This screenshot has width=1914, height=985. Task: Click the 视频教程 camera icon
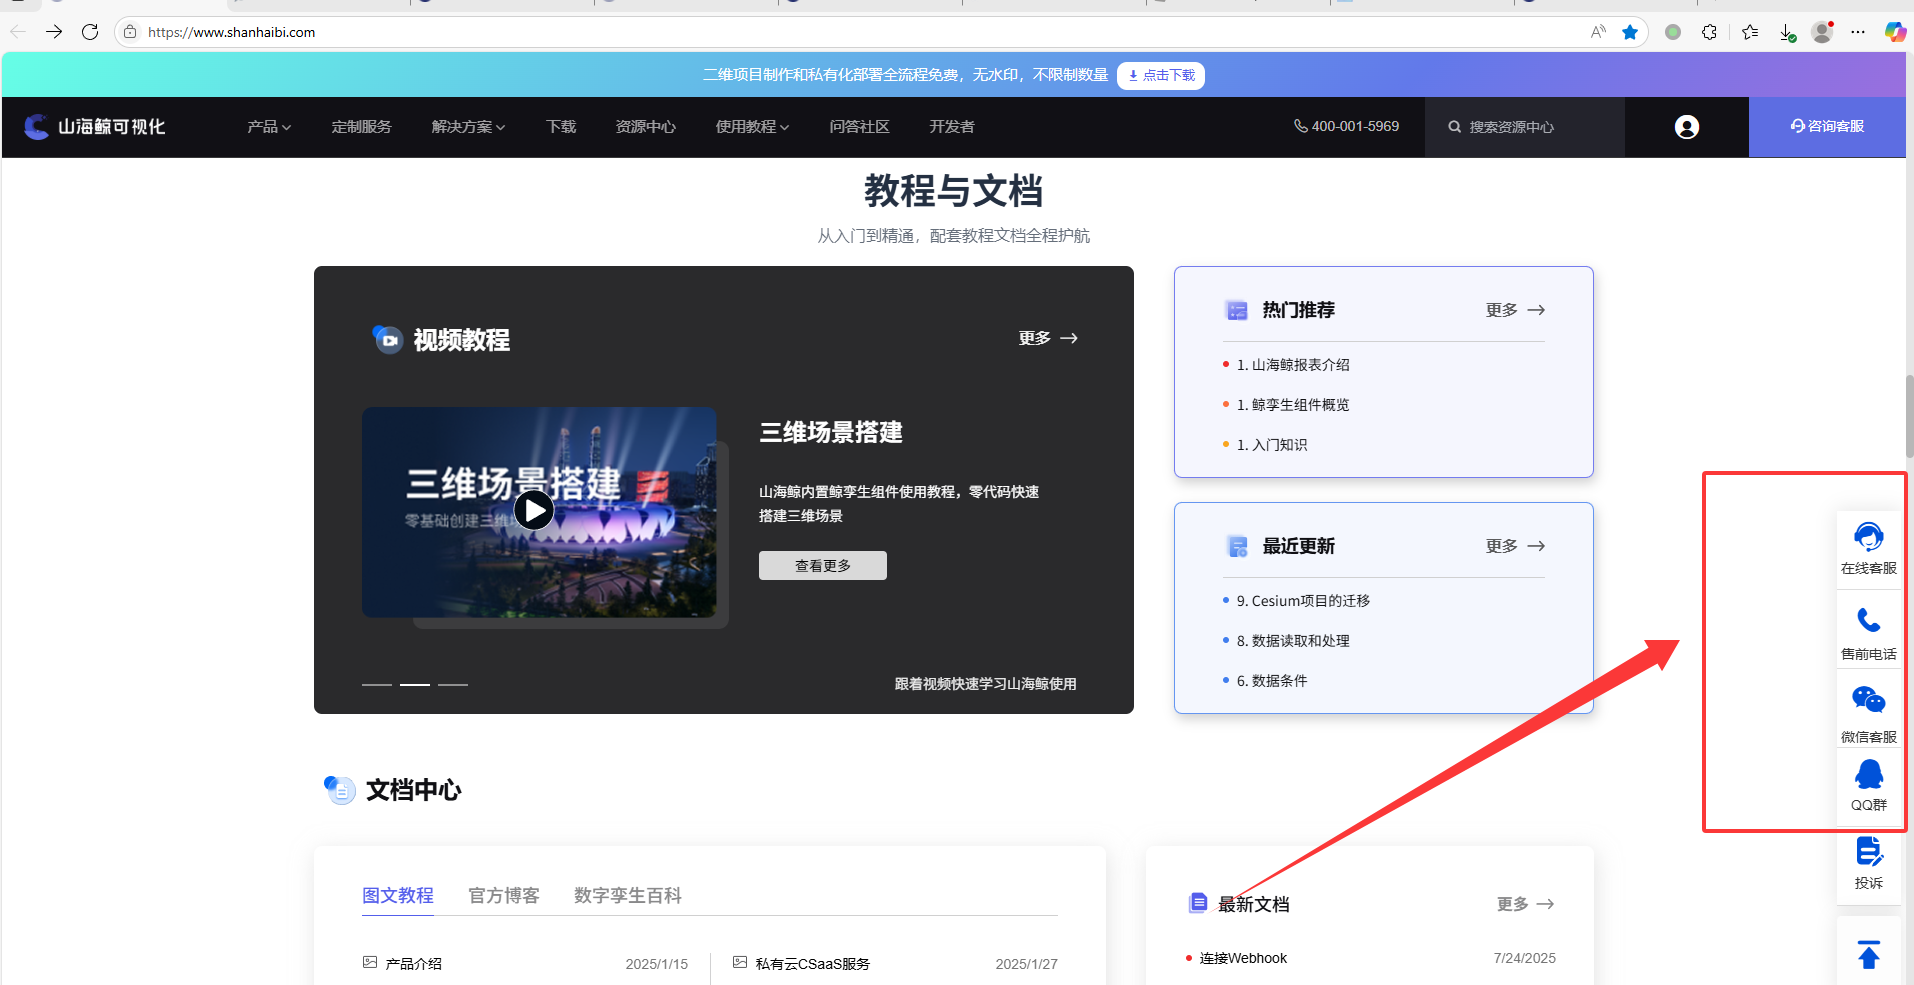click(387, 339)
